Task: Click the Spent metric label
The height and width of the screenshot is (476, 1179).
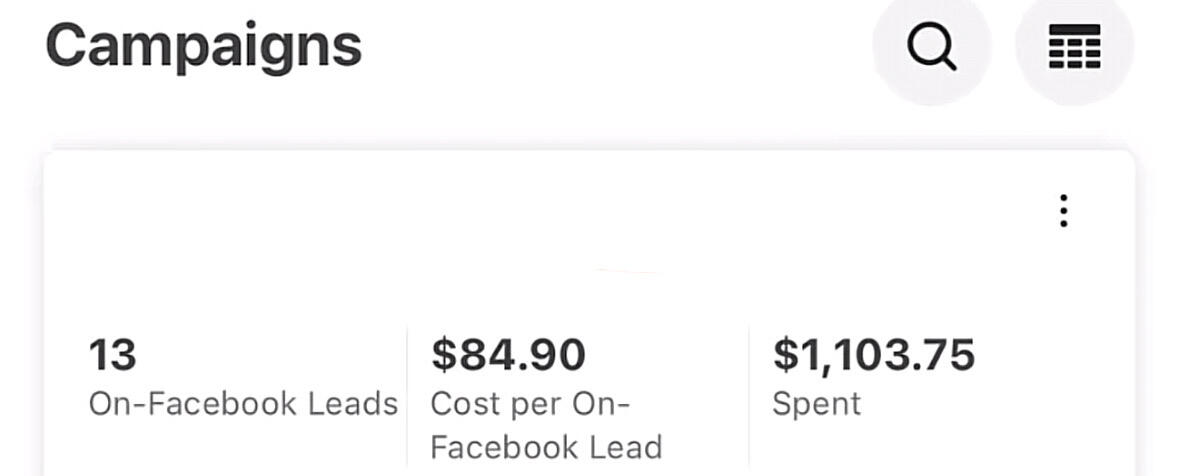Action: 816,405
